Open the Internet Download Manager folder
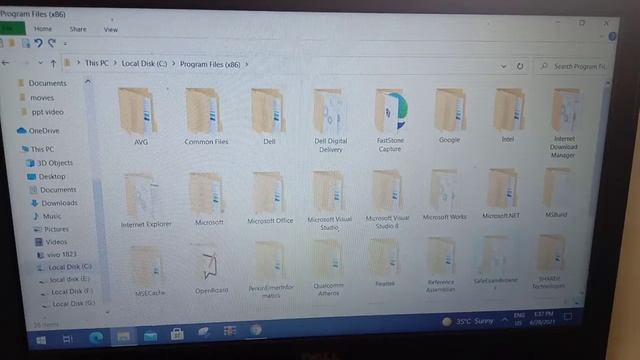 click(564, 123)
